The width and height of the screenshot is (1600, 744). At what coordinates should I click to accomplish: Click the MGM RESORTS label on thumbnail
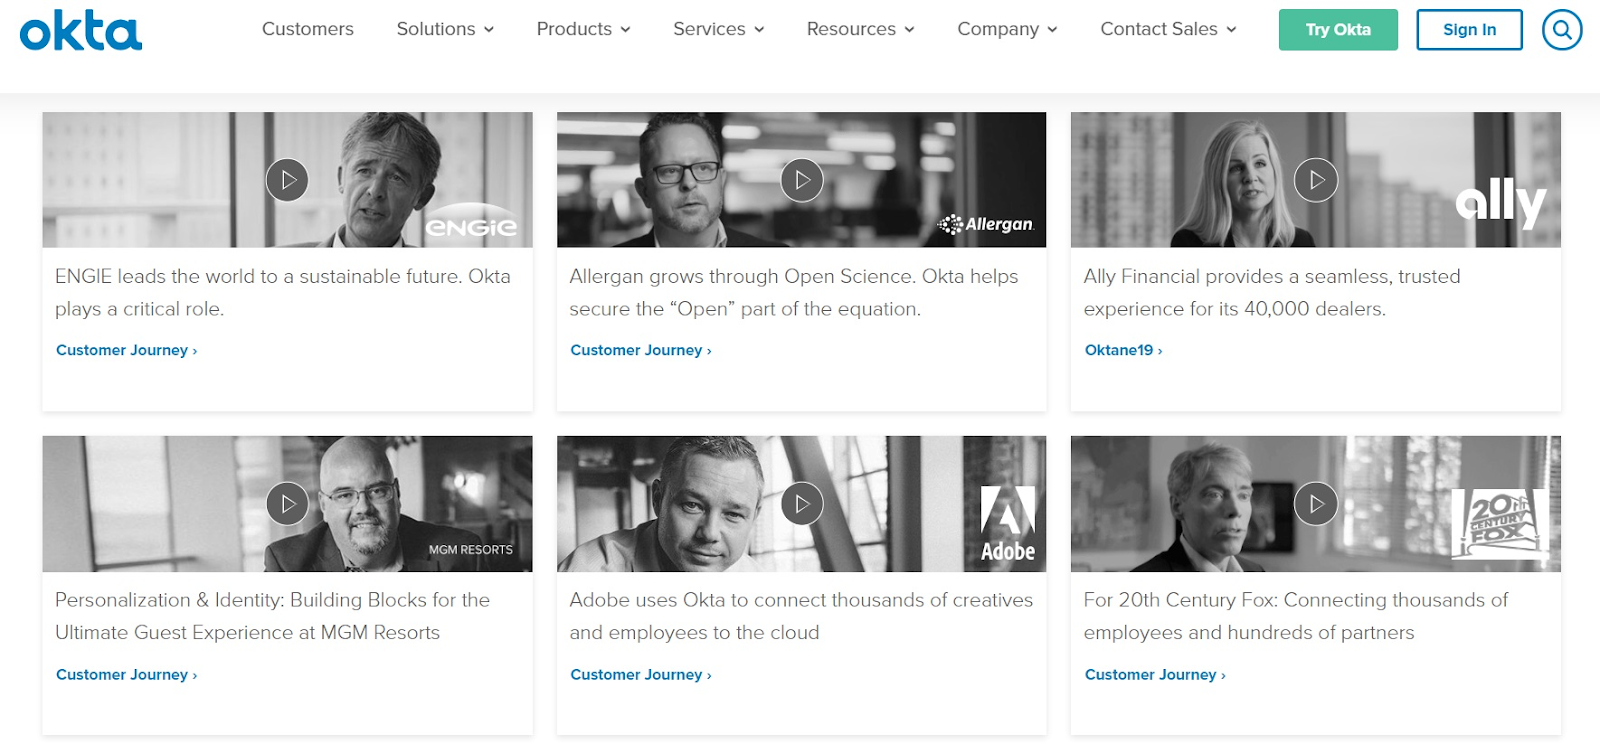(x=470, y=550)
